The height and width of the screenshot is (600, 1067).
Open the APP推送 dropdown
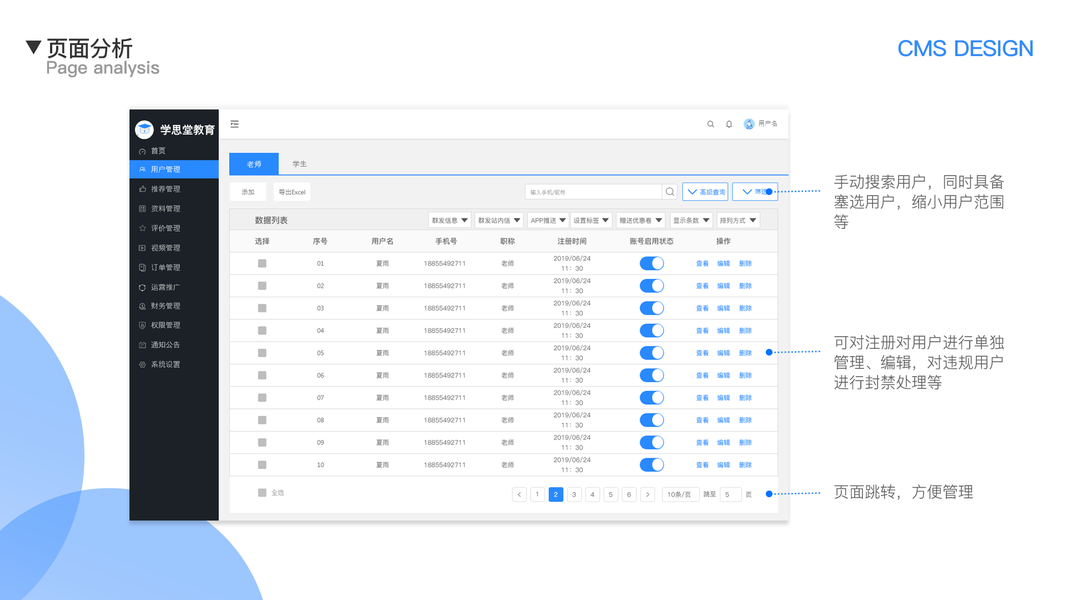click(547, 220)
